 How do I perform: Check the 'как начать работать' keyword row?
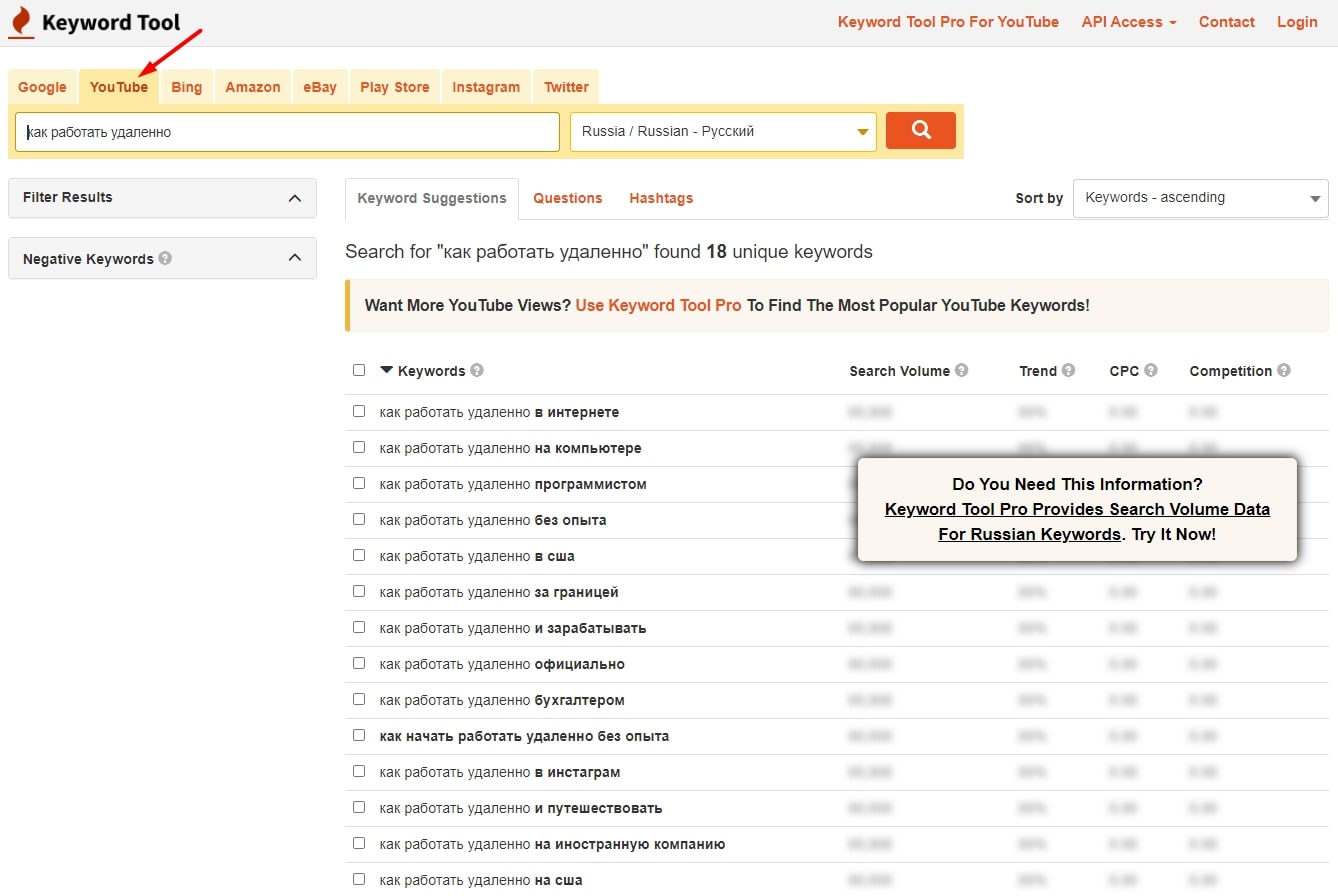(359, 735)
